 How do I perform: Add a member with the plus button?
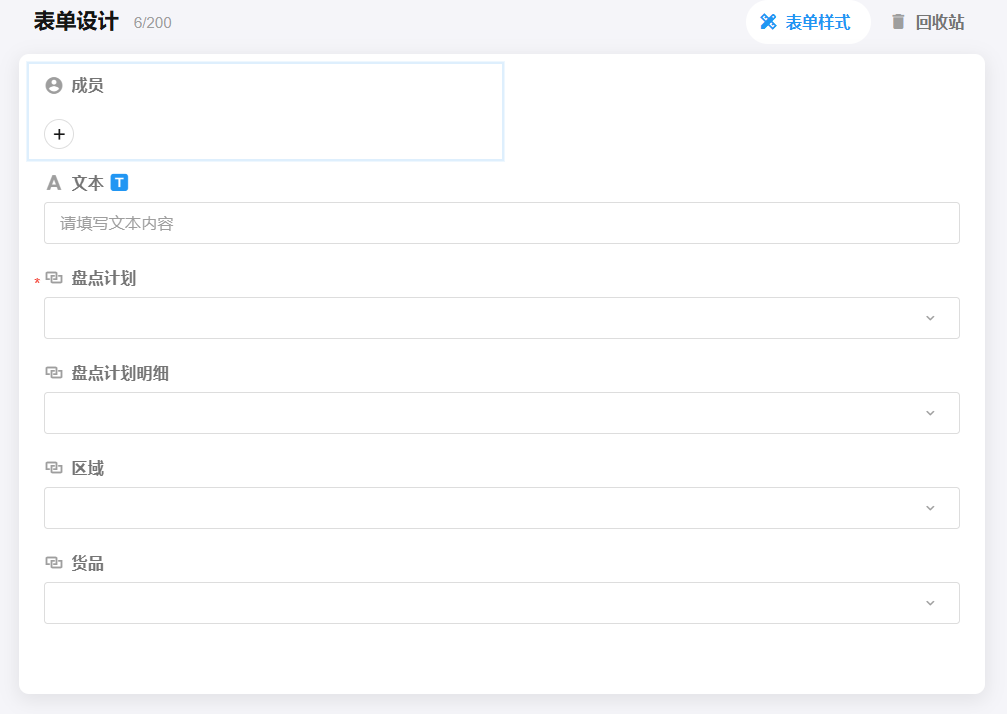click(59, 134)
